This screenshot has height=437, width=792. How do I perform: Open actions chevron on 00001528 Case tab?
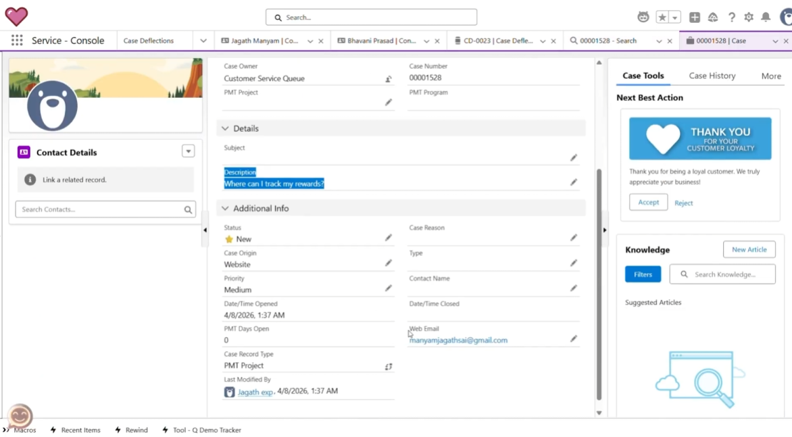coord(775,41)
